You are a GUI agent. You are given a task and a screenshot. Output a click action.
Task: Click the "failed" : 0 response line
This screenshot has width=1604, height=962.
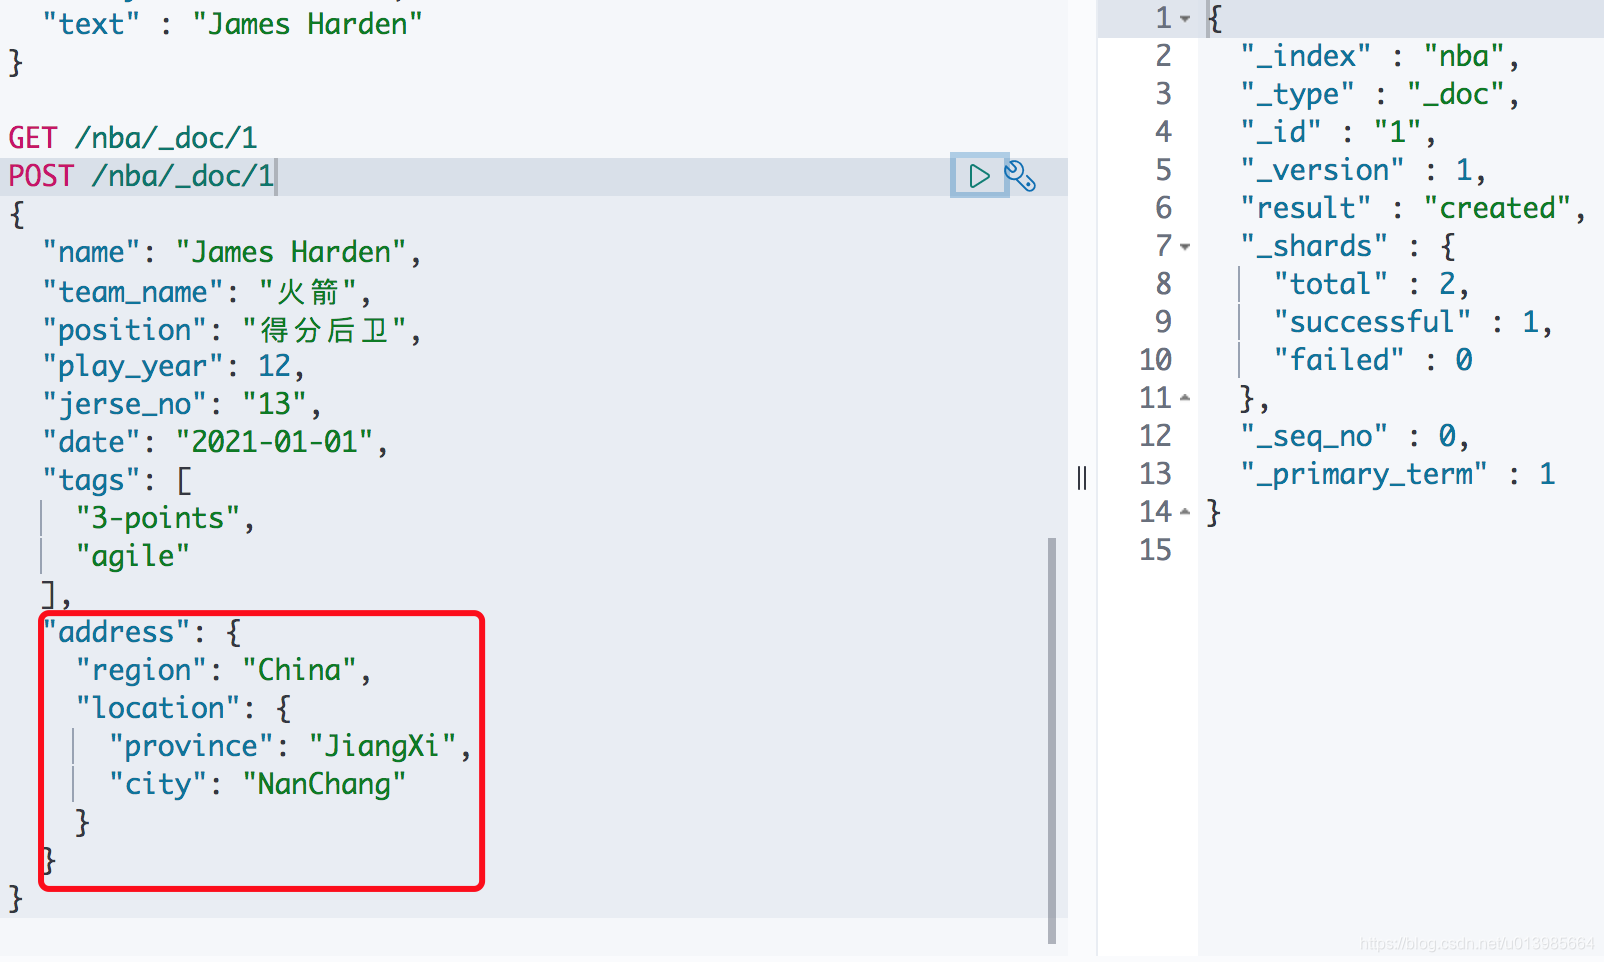pos(1372,360)
